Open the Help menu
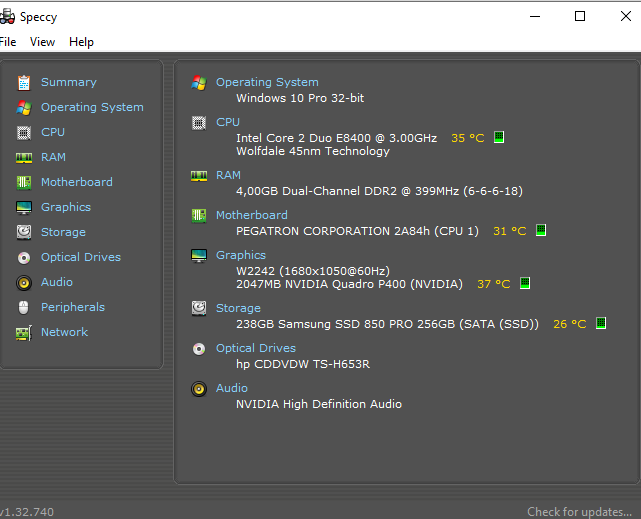Viewport: 641px width, 519px height. coord(82,42)
